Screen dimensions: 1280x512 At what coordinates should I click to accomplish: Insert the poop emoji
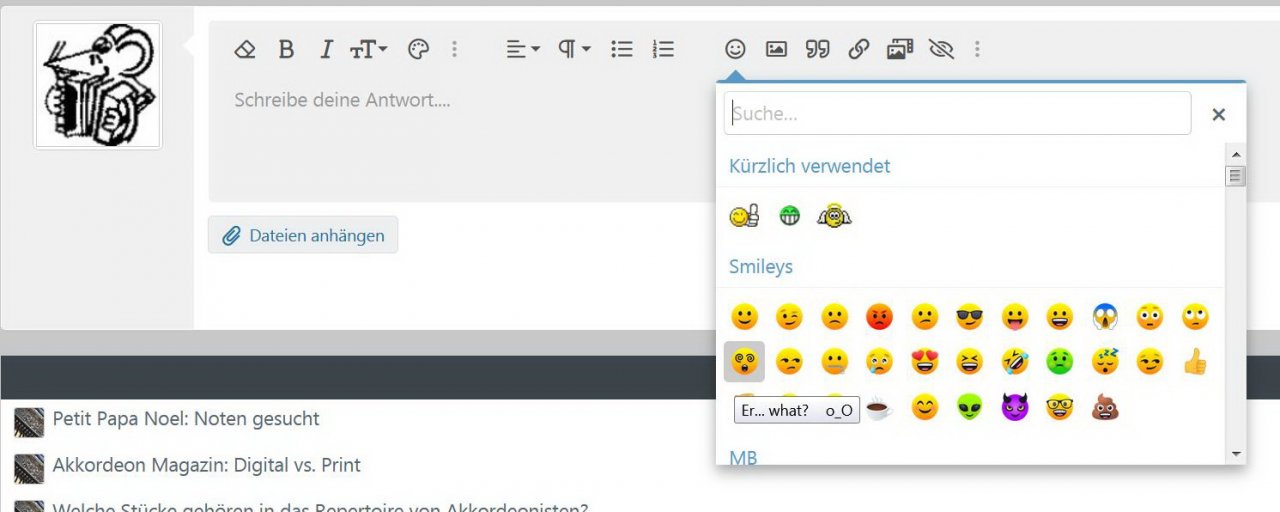click(x=1105, y=408)
